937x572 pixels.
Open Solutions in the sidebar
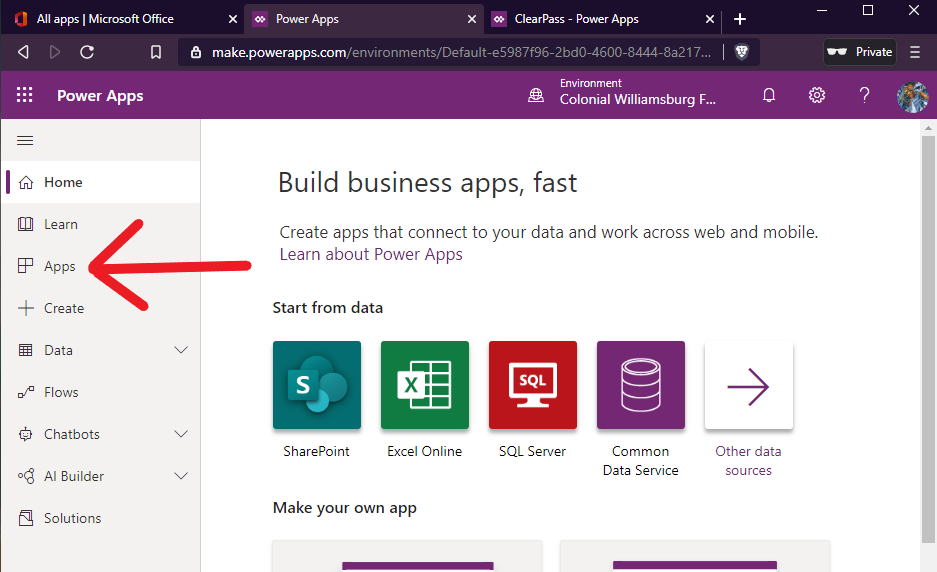pyautogui.click(x=101, y=518)
